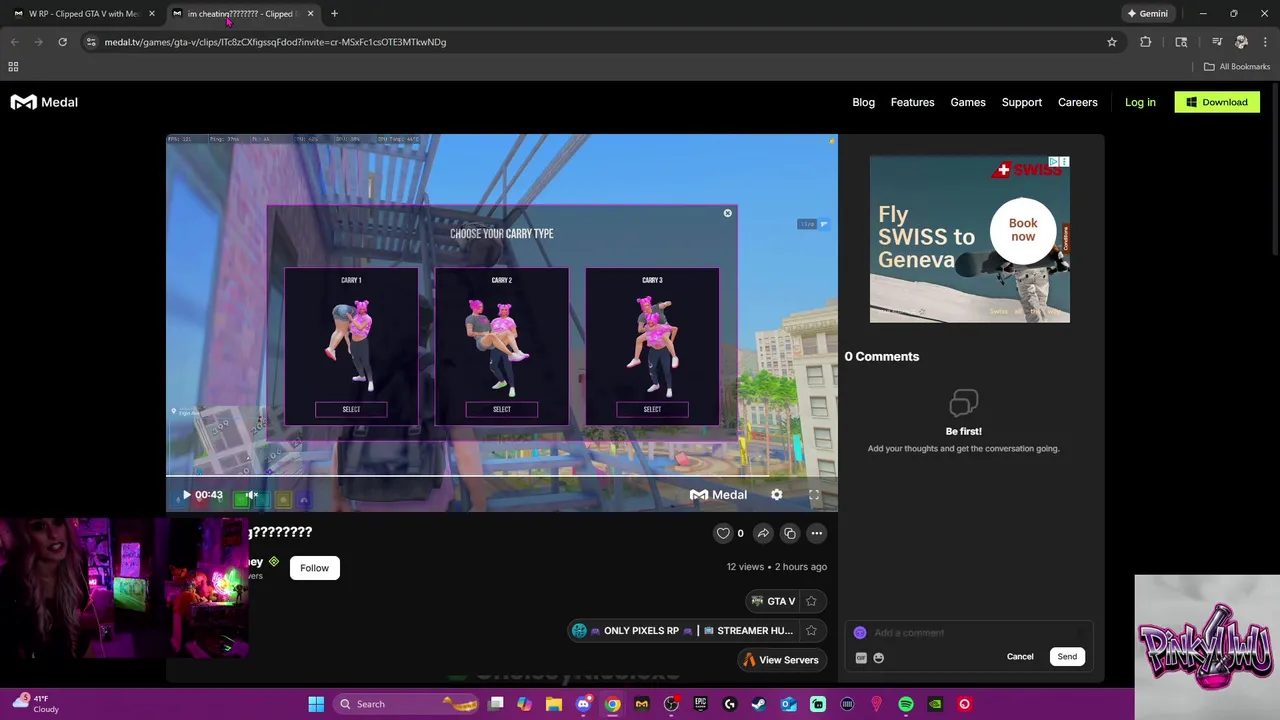Open Steam from taskbar
The image size is (1280, 720).
click(759, 704)
